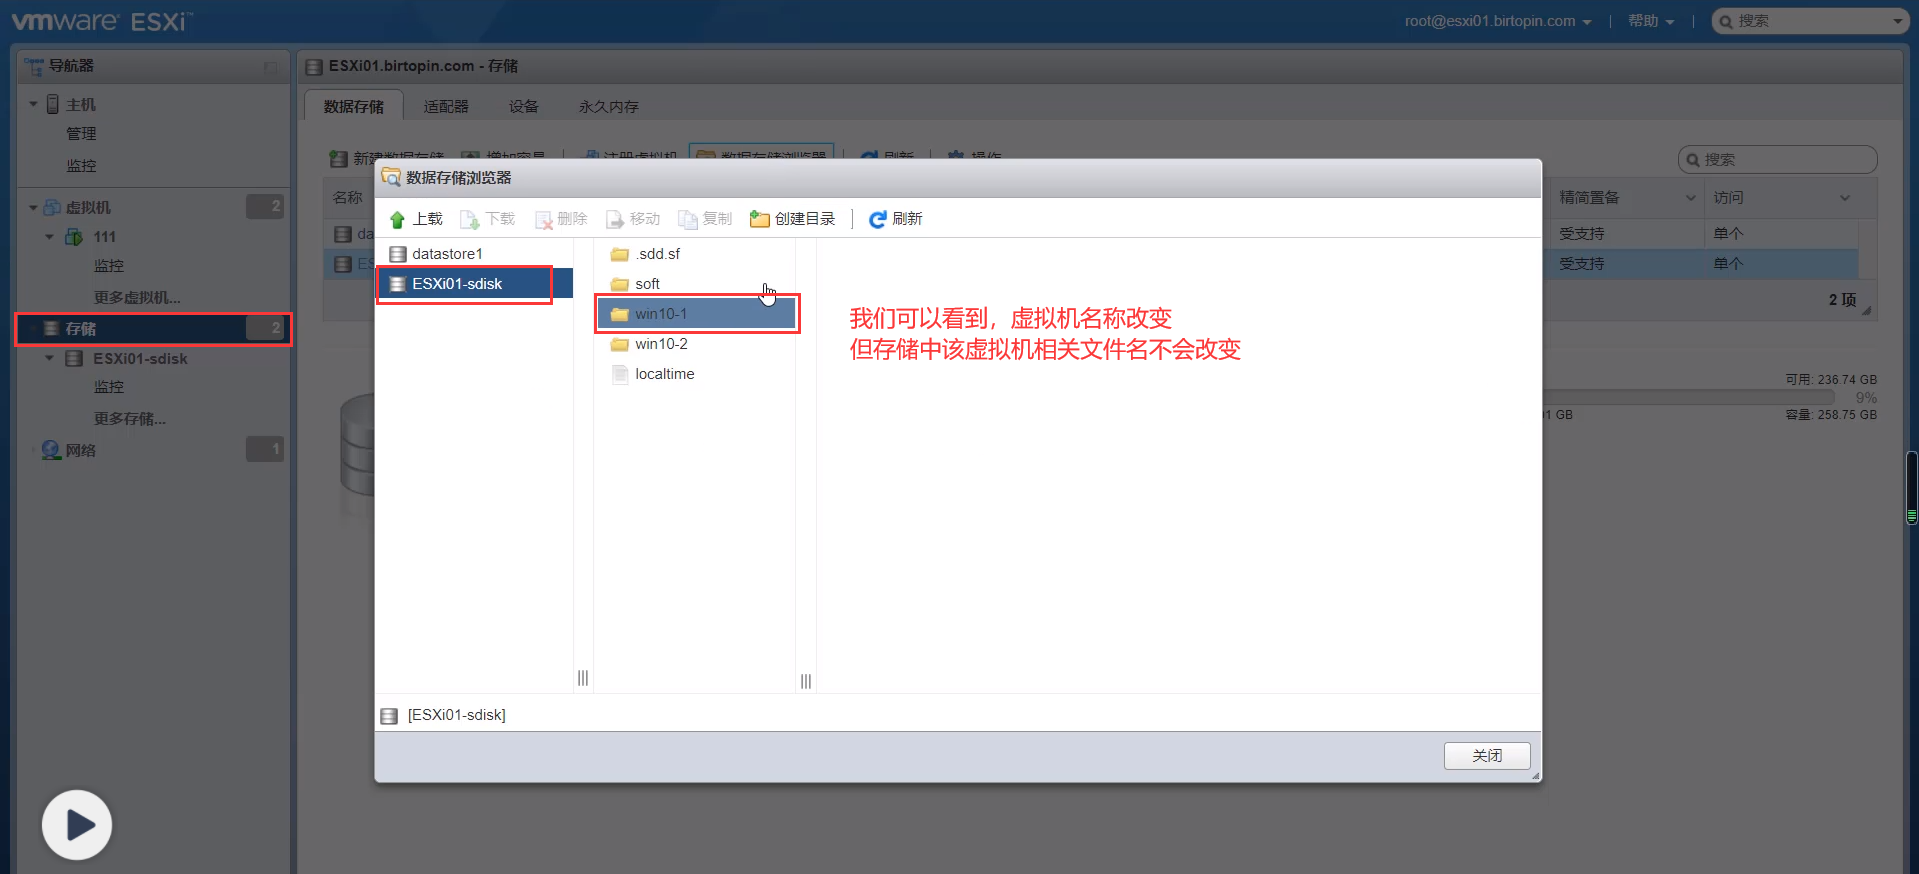Screen dimensions: 1919x874
Task: Minimize the navigator panel
Action: click(271, 67)
